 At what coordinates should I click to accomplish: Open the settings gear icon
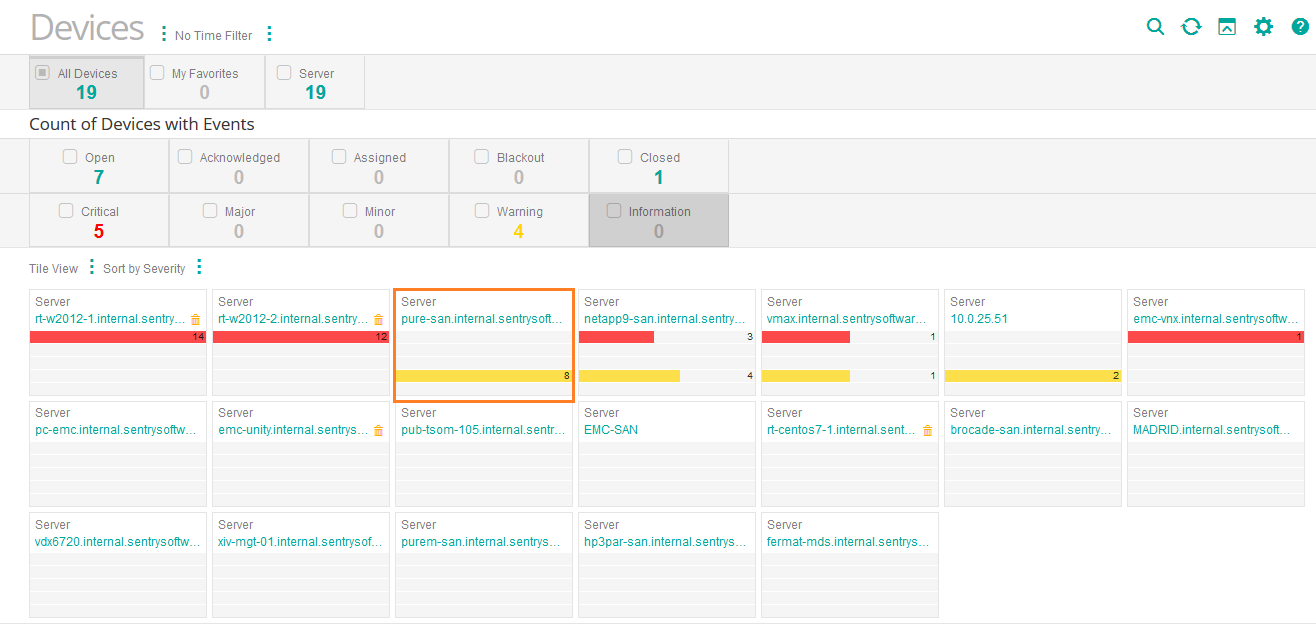pyautogui.click(x=1263, y=27)
